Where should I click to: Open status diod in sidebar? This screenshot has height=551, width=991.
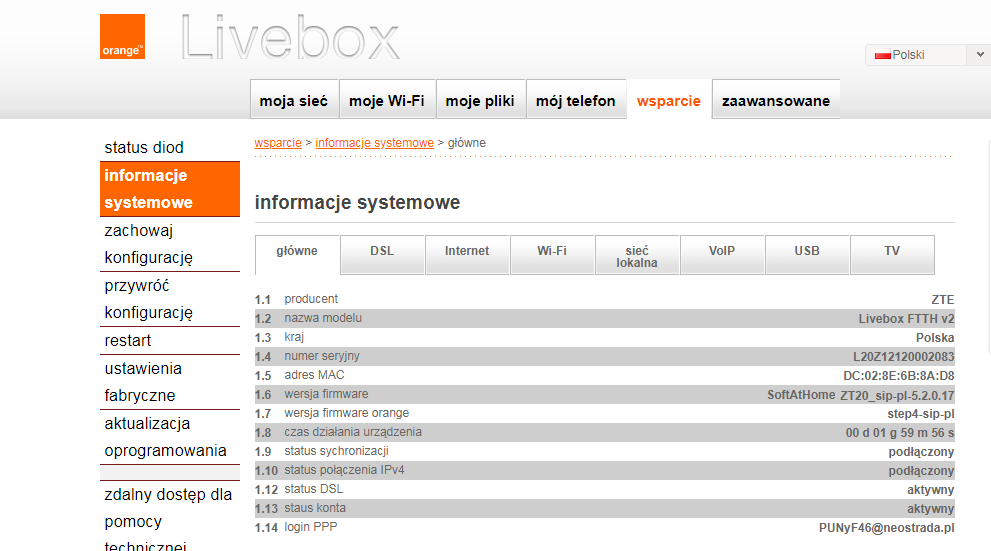tap(144, 148)
